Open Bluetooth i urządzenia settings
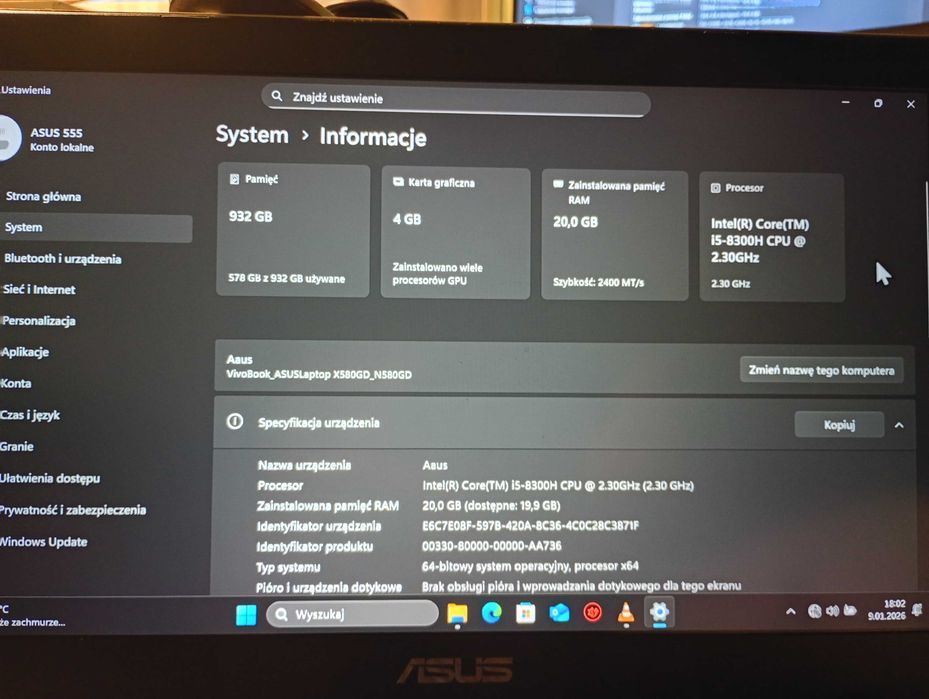The image size is (929, 699). coord(62,258)
